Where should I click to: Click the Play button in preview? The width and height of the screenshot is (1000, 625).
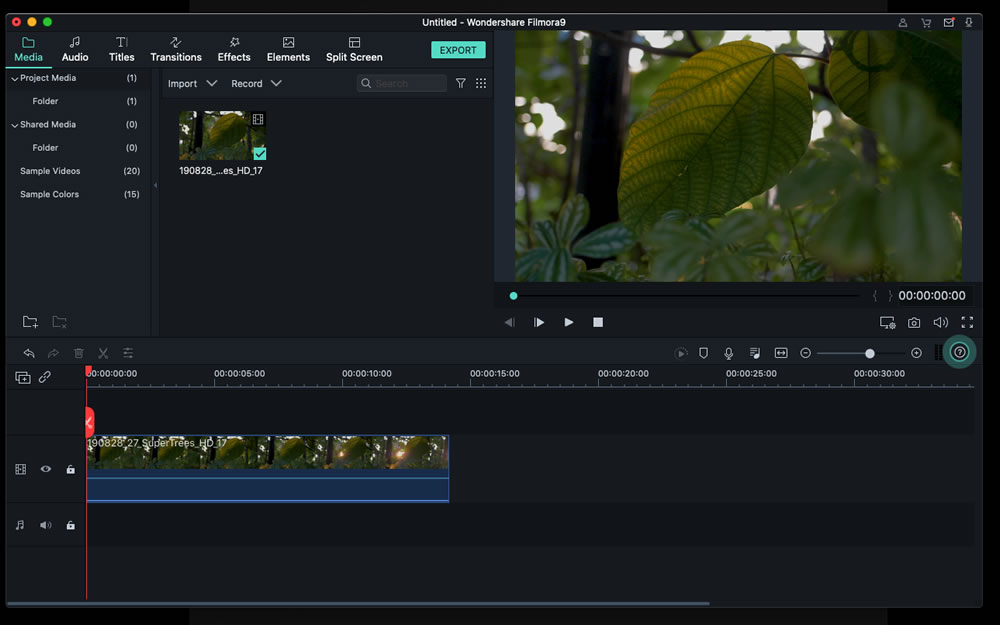tap(568, 322)
